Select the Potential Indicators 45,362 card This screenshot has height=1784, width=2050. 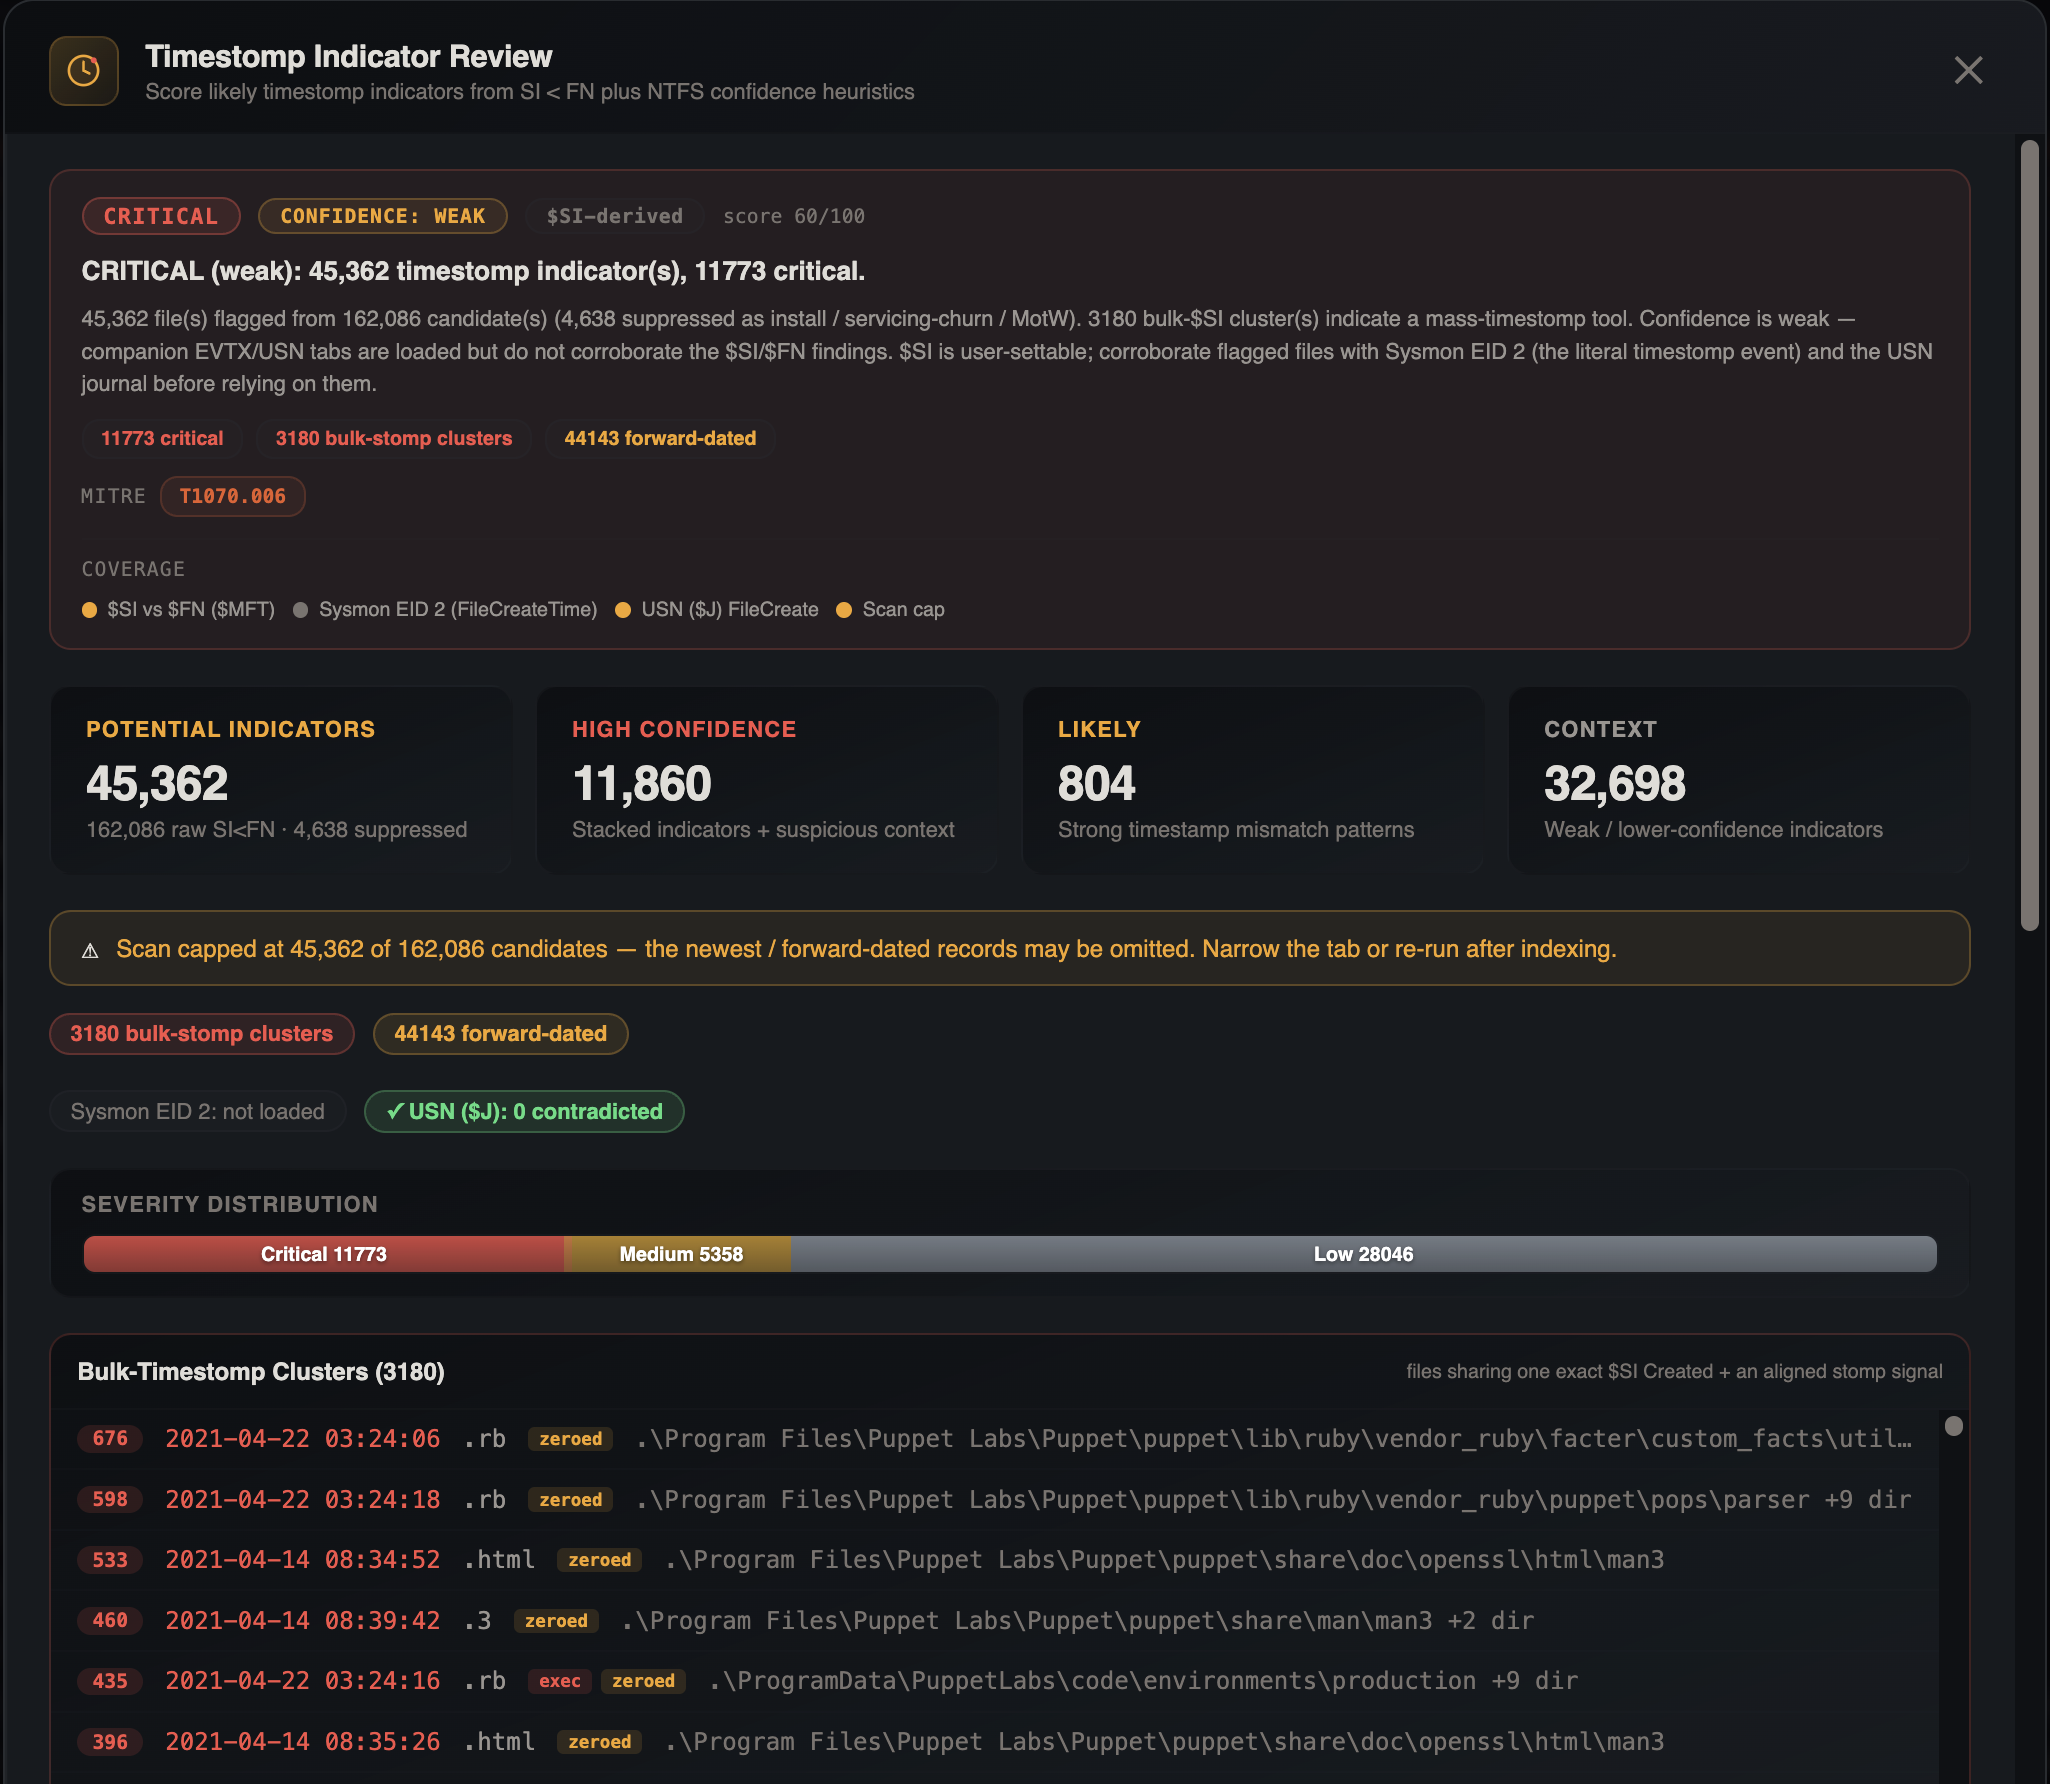(x=281, y=781)
